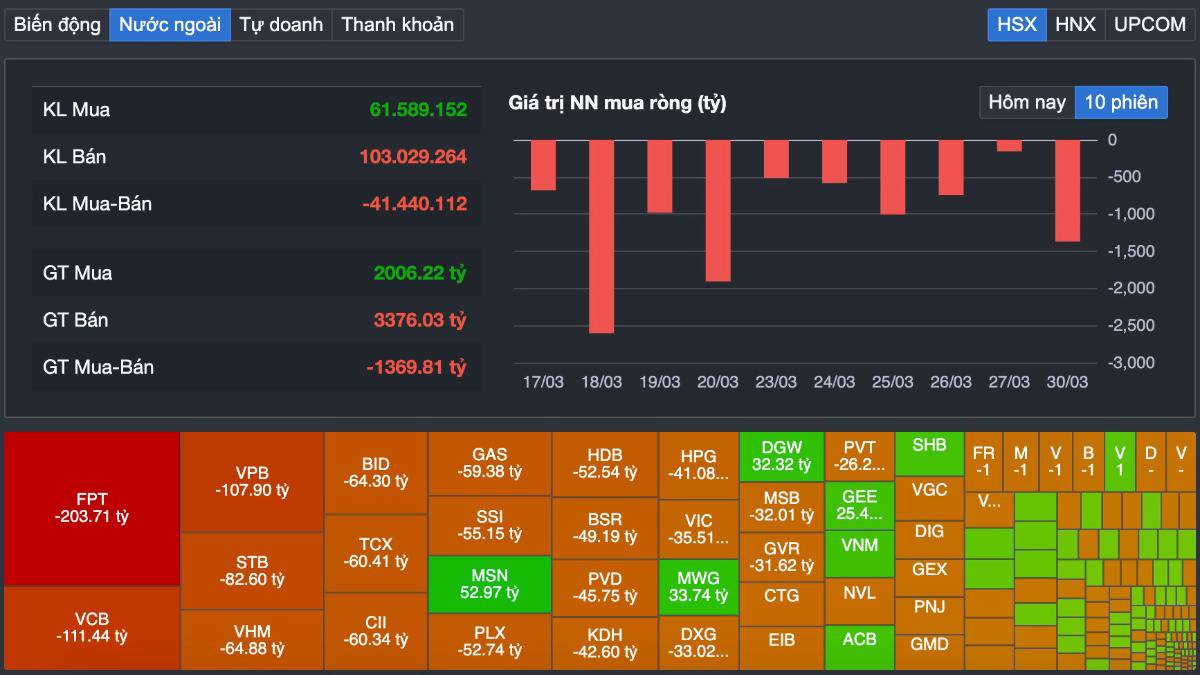Image resolution: width=1200 pixels, height=675 pixels.
Task: Open the HPG tile
Action: coord(698,465)
